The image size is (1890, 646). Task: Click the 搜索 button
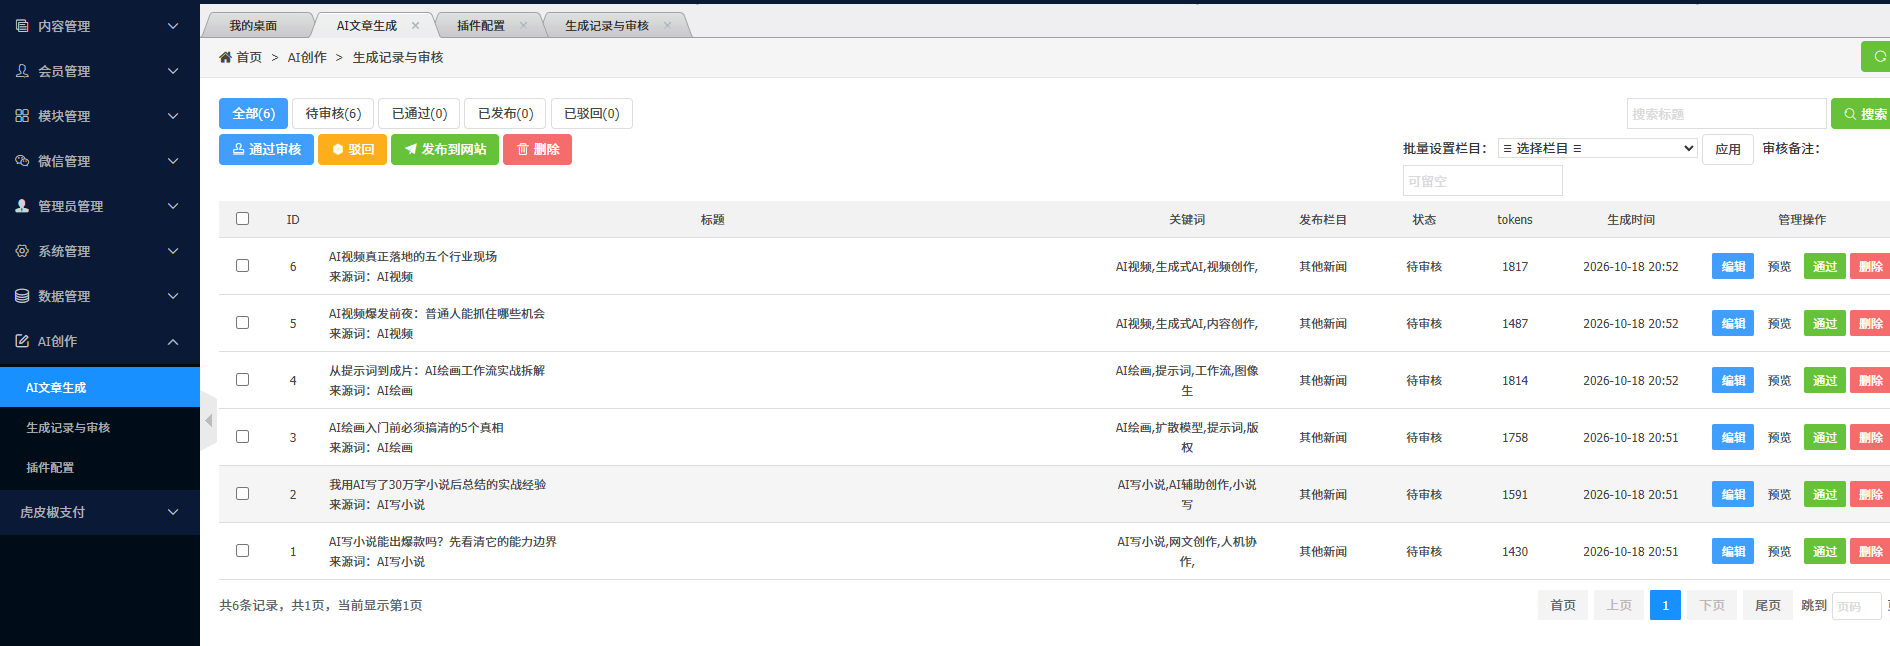(x=1861, y=114)
